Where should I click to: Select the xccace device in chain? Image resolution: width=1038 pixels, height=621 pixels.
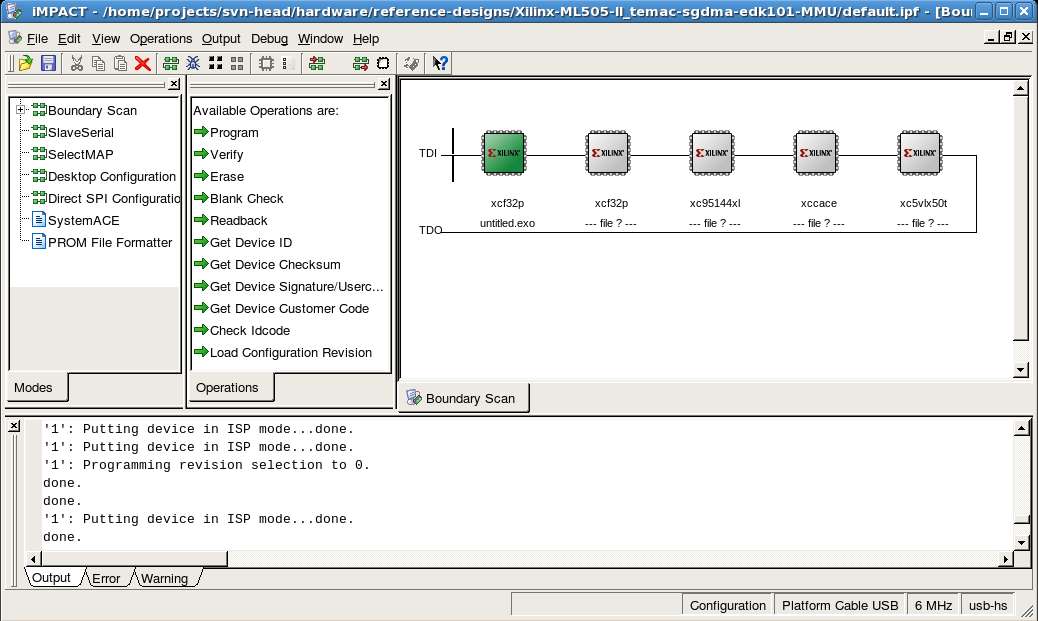click(818, 154)
